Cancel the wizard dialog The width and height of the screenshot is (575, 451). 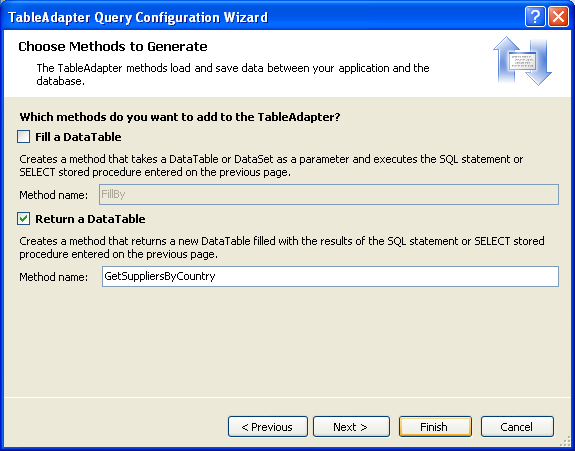pos(517,427)
